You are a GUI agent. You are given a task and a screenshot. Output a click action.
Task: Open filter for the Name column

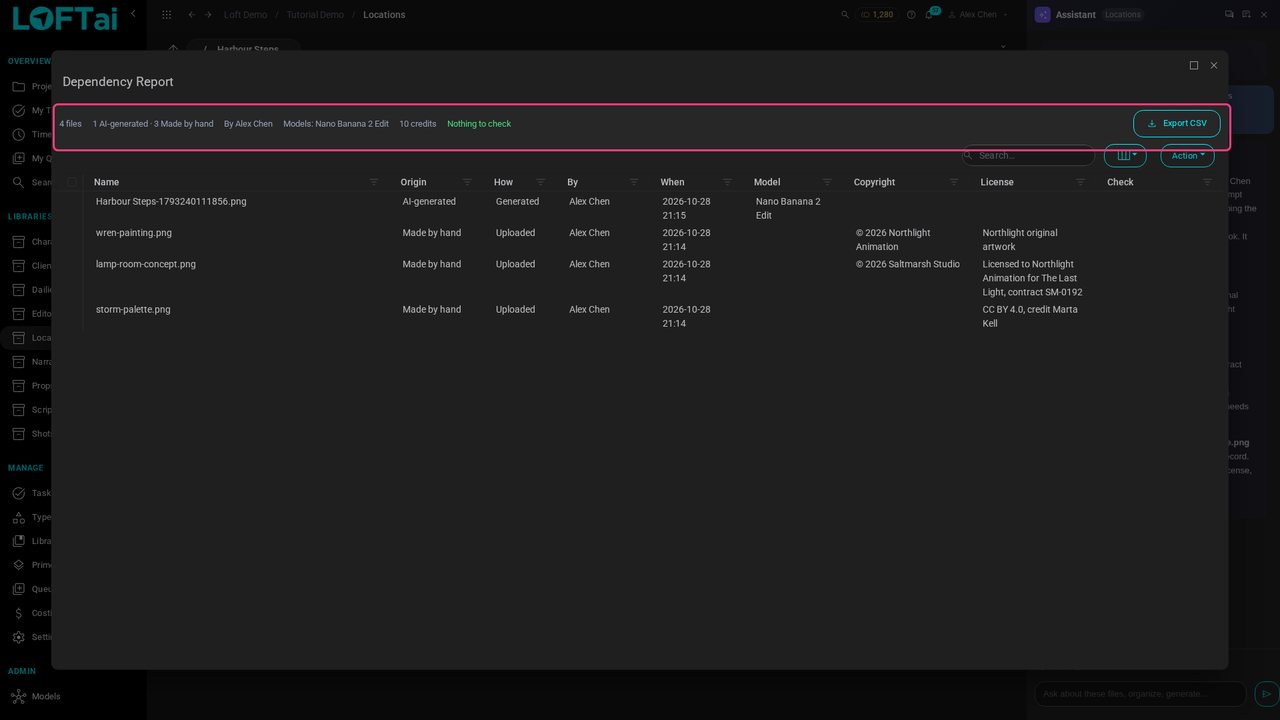point(374,182)
